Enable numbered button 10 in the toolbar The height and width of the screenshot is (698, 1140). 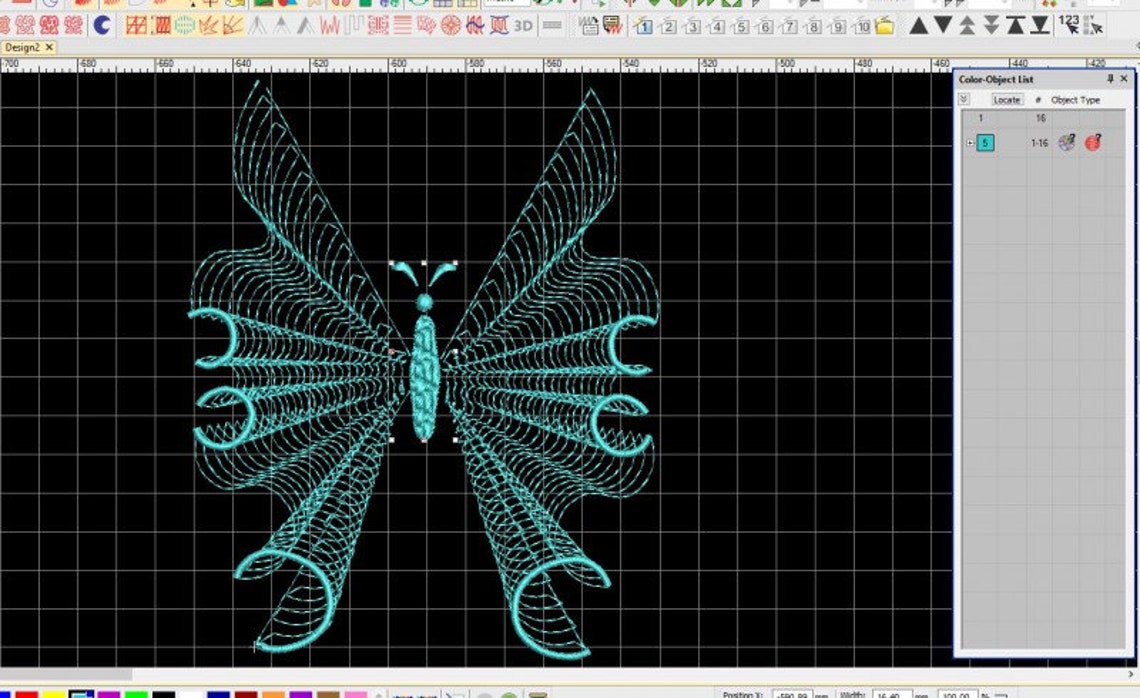click(863, 27)
